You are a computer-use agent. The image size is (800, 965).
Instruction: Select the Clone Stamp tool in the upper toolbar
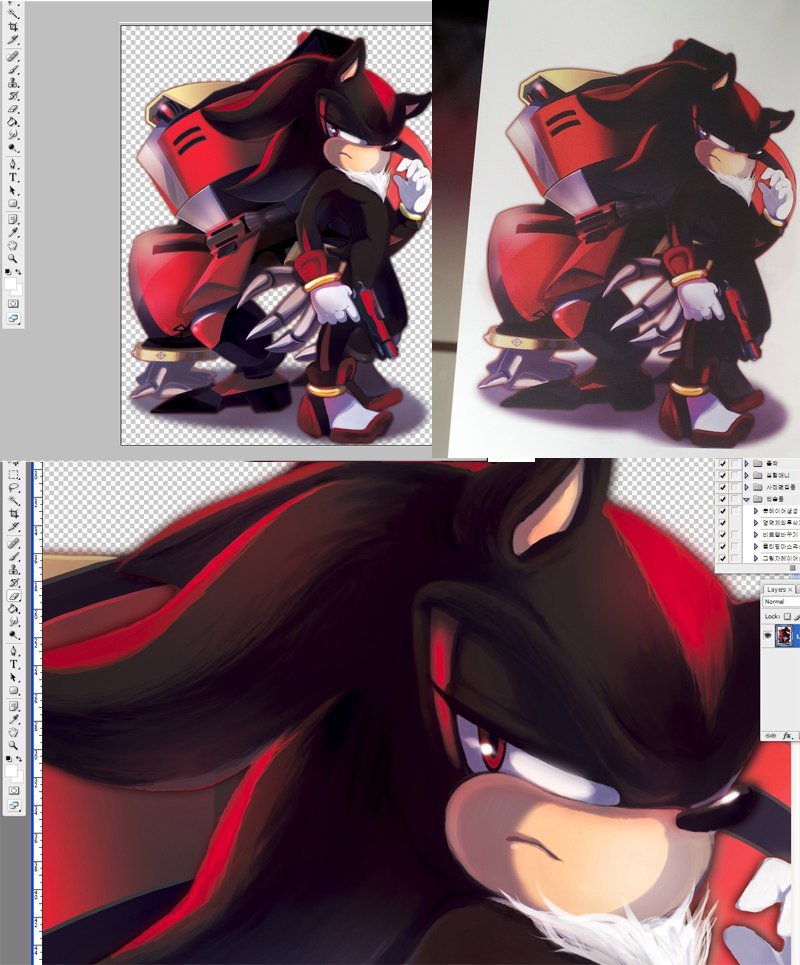click(13, 82)
